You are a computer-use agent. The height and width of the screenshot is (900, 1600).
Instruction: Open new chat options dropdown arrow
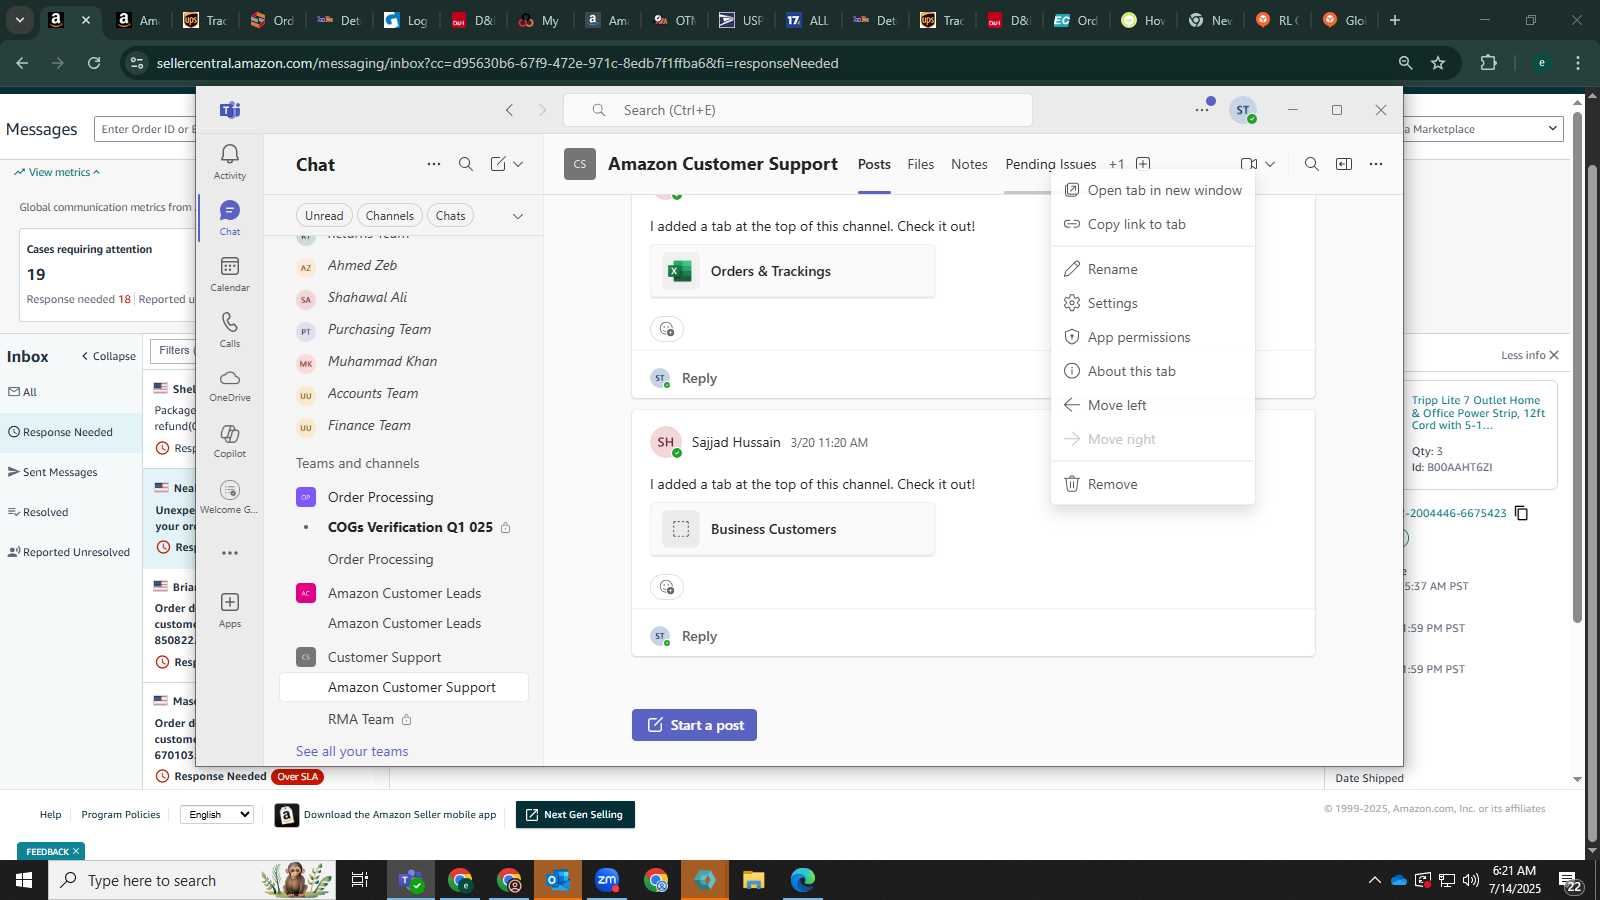[518, 164]
